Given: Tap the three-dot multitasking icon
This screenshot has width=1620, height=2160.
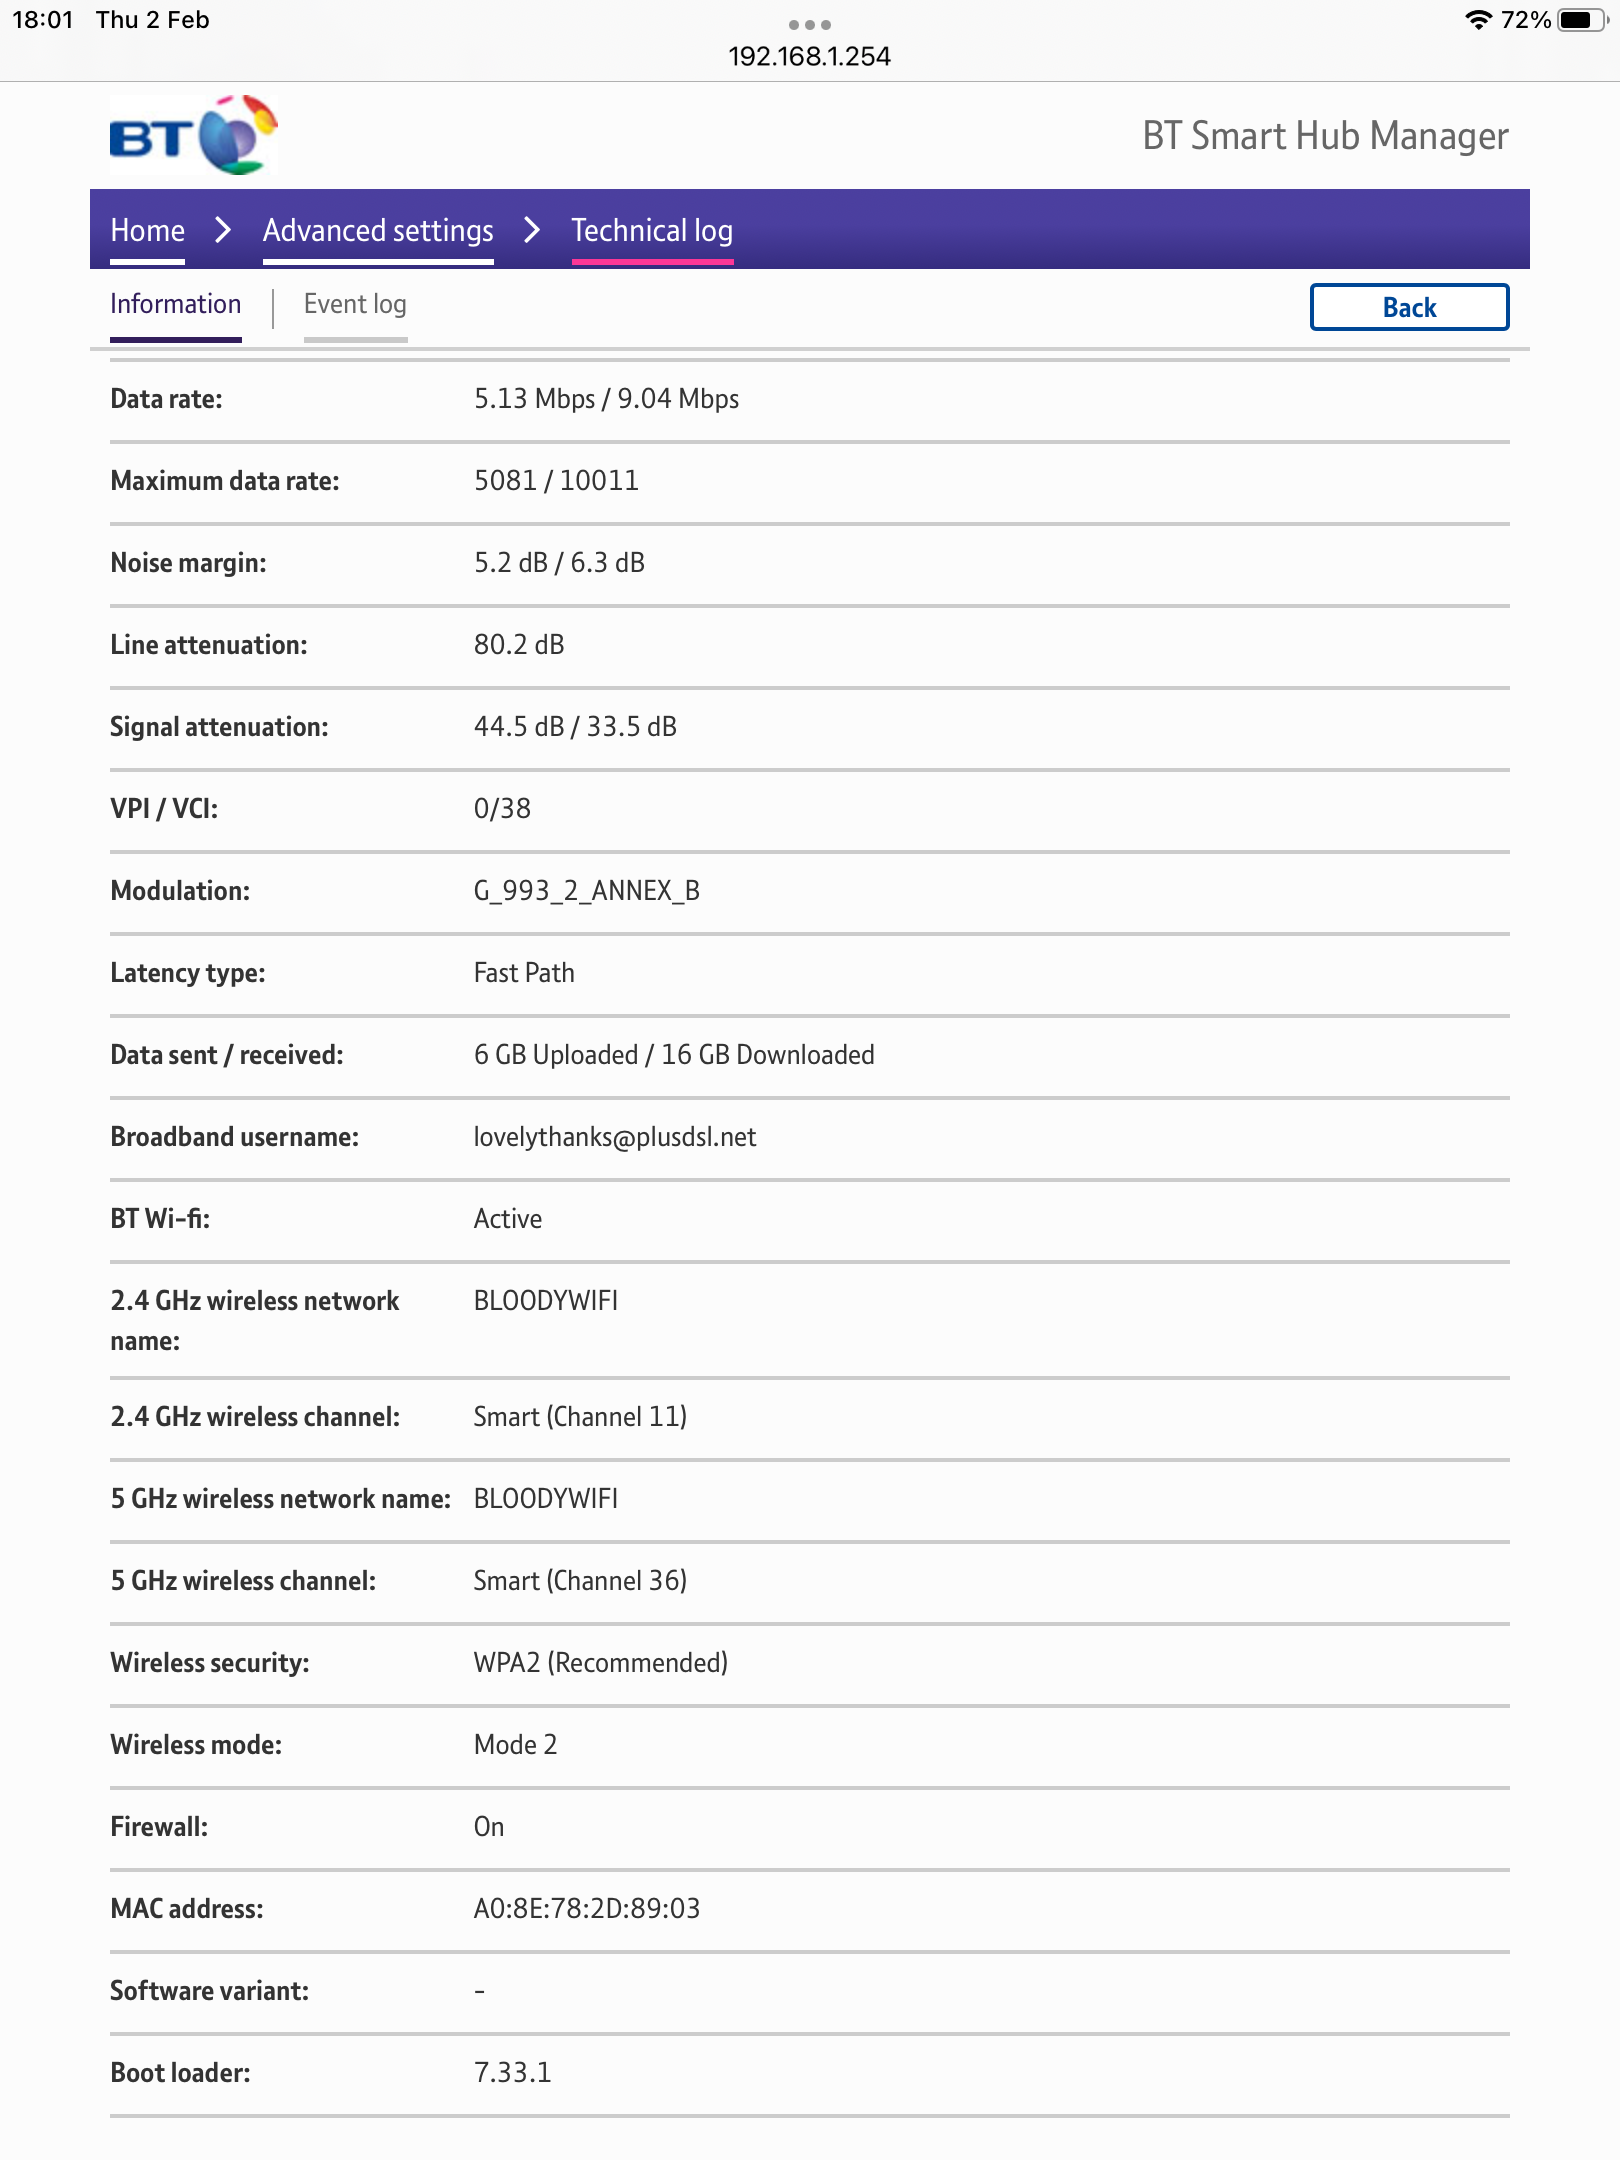Looking at the screenshot, I should point(809,24).
